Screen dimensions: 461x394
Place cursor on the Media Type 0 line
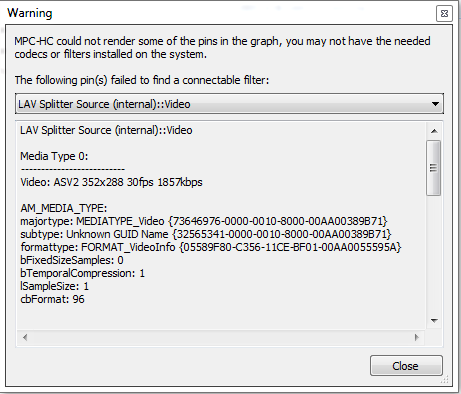click(54, 156)
